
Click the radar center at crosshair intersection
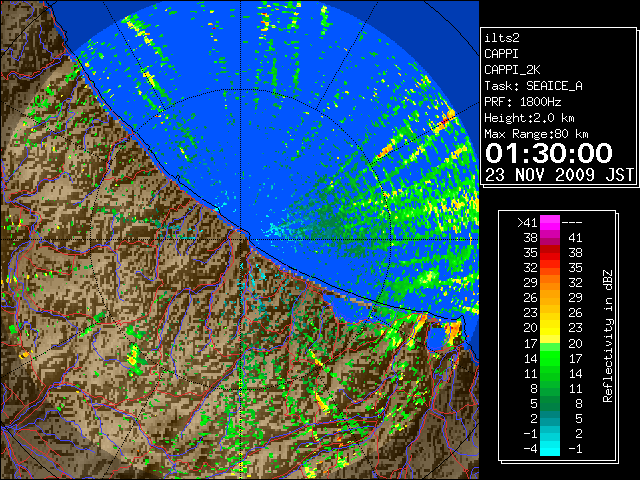pyautogui.click(x=241, y=239)
